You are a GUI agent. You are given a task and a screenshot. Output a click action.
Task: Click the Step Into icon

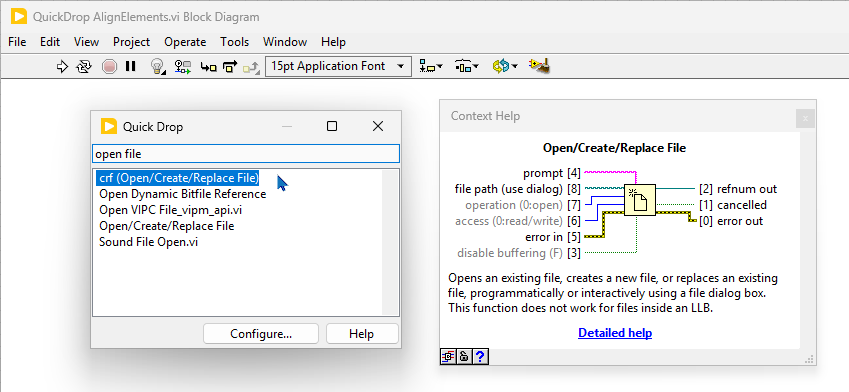[208, 67]
